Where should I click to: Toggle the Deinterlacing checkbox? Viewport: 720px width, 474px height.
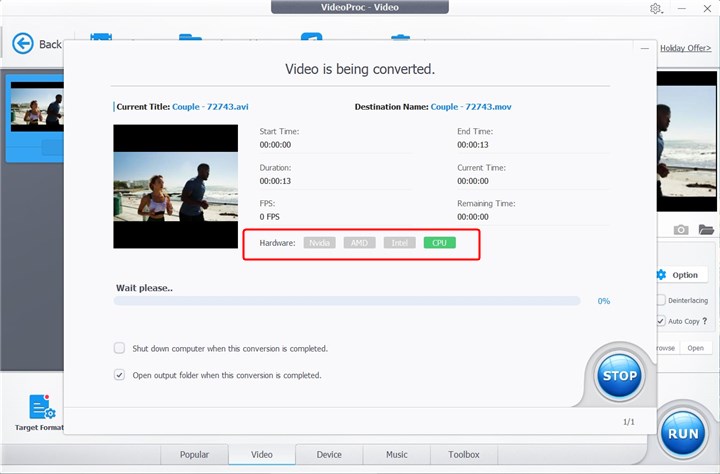(661, 300)
